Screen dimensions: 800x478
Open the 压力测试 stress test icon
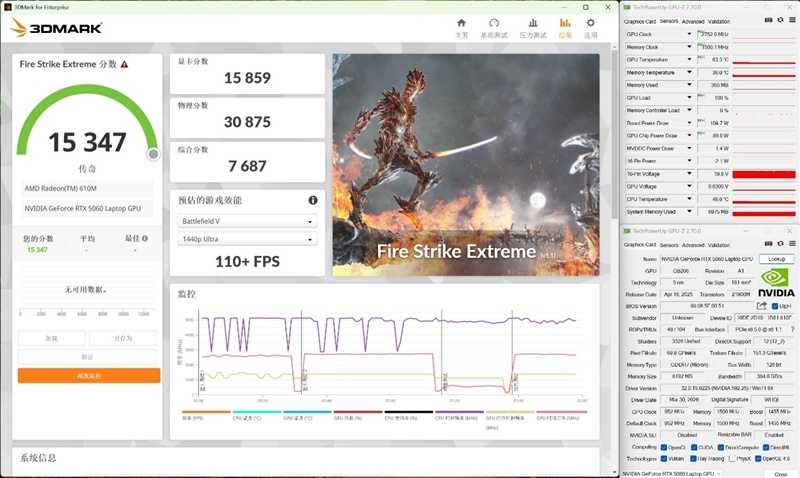[x=533, y=23]
